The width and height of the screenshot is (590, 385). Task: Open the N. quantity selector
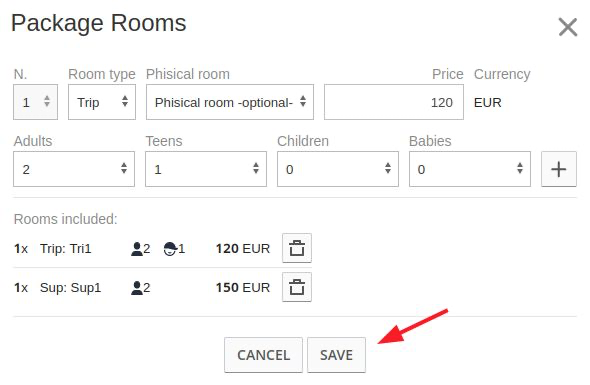coord(35,102)
